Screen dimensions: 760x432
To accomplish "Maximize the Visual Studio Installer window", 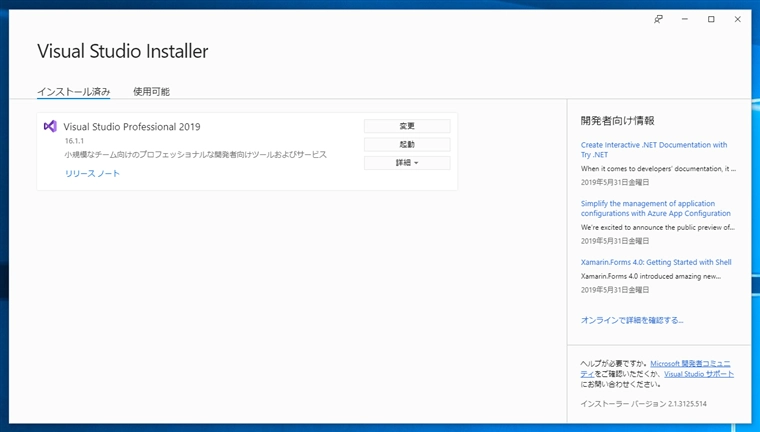I will pyautogui.click(x=711, y=19).
